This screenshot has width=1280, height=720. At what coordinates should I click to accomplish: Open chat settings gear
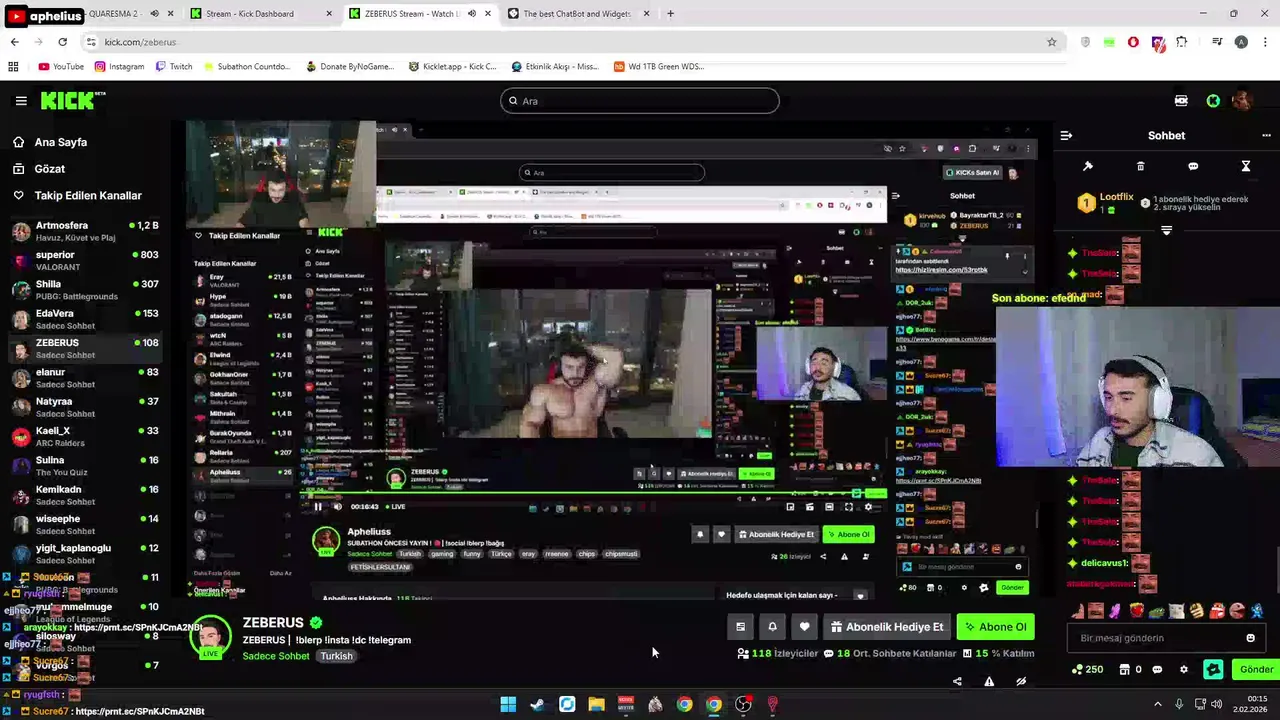[x=1184, y=669]
